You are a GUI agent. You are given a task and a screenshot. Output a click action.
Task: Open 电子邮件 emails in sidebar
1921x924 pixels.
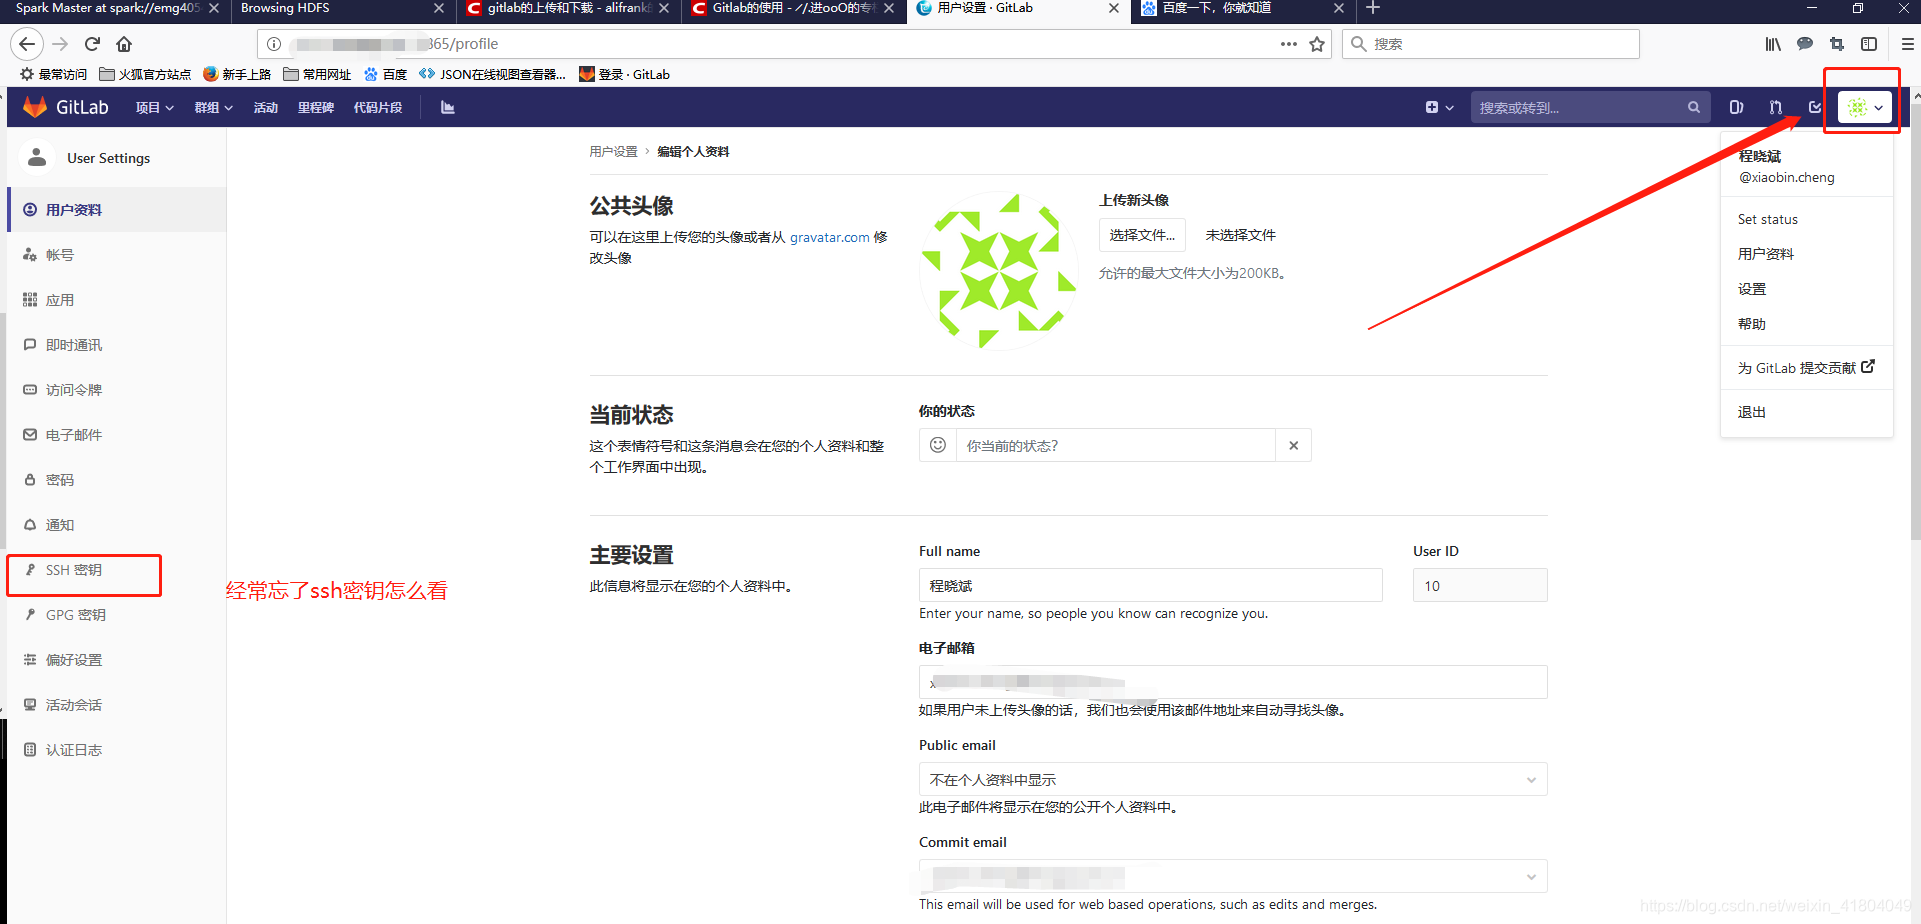[x=117, y=435]
